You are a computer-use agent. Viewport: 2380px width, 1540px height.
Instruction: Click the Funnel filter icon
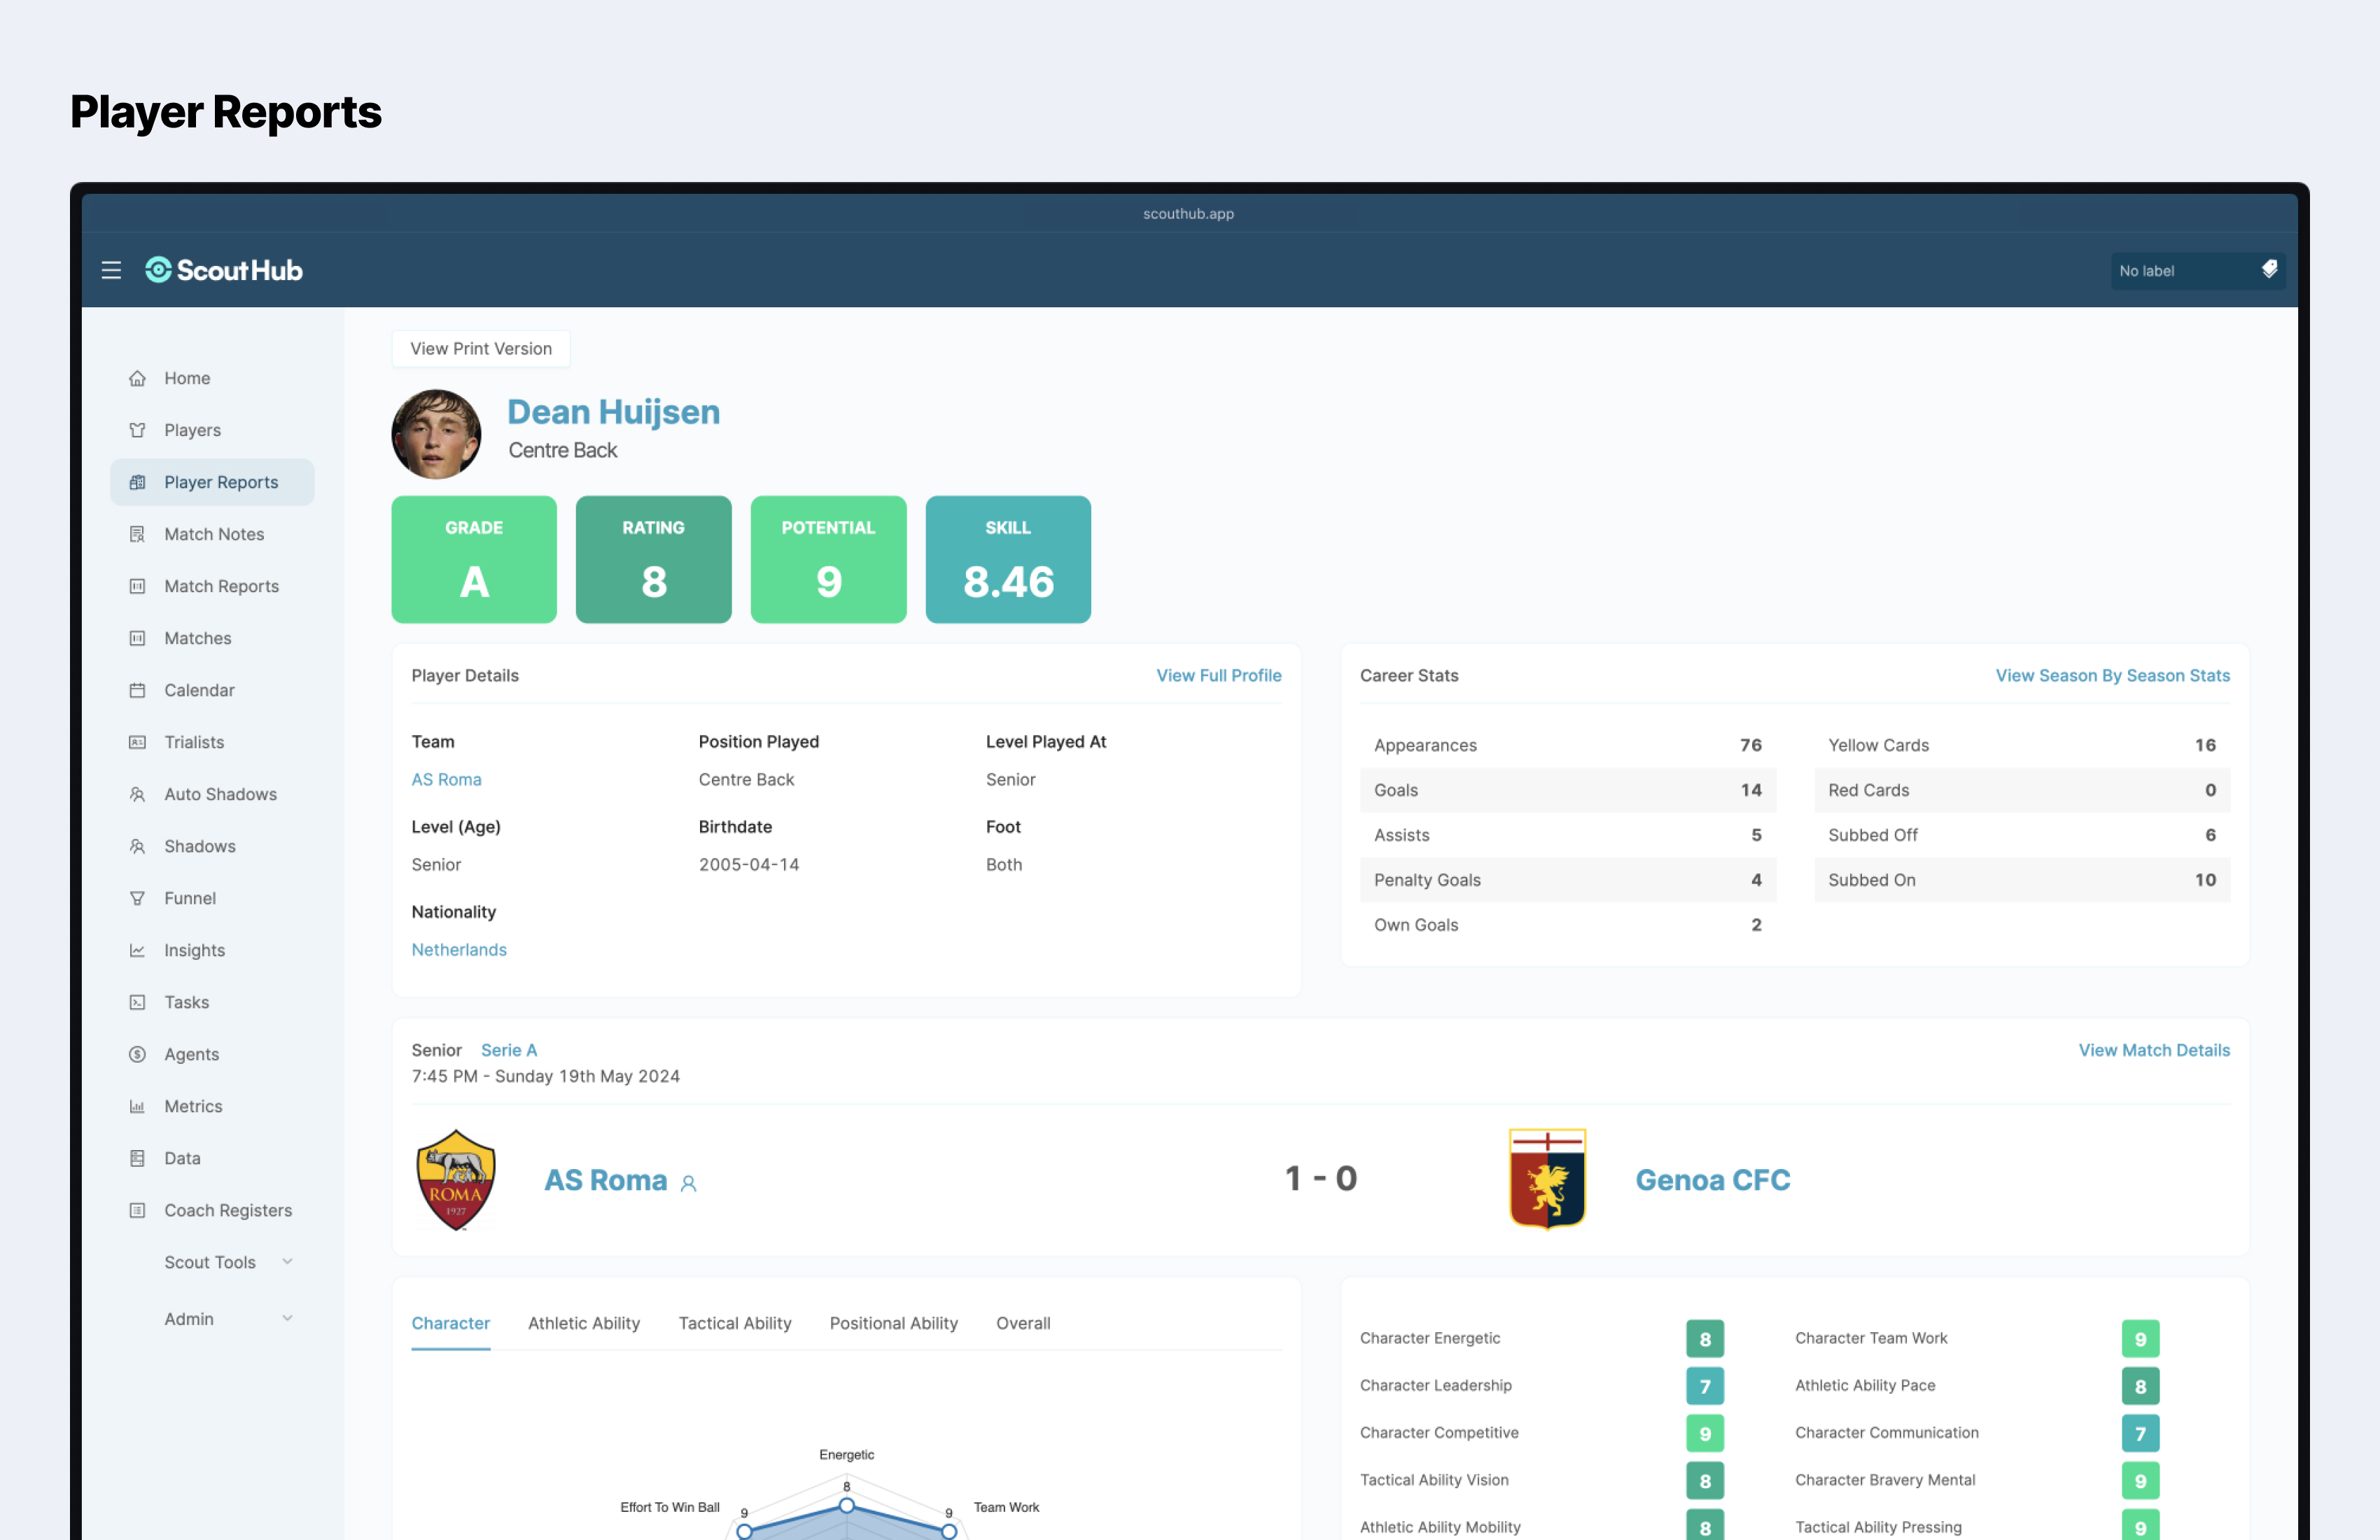click(x=138, y=898)
